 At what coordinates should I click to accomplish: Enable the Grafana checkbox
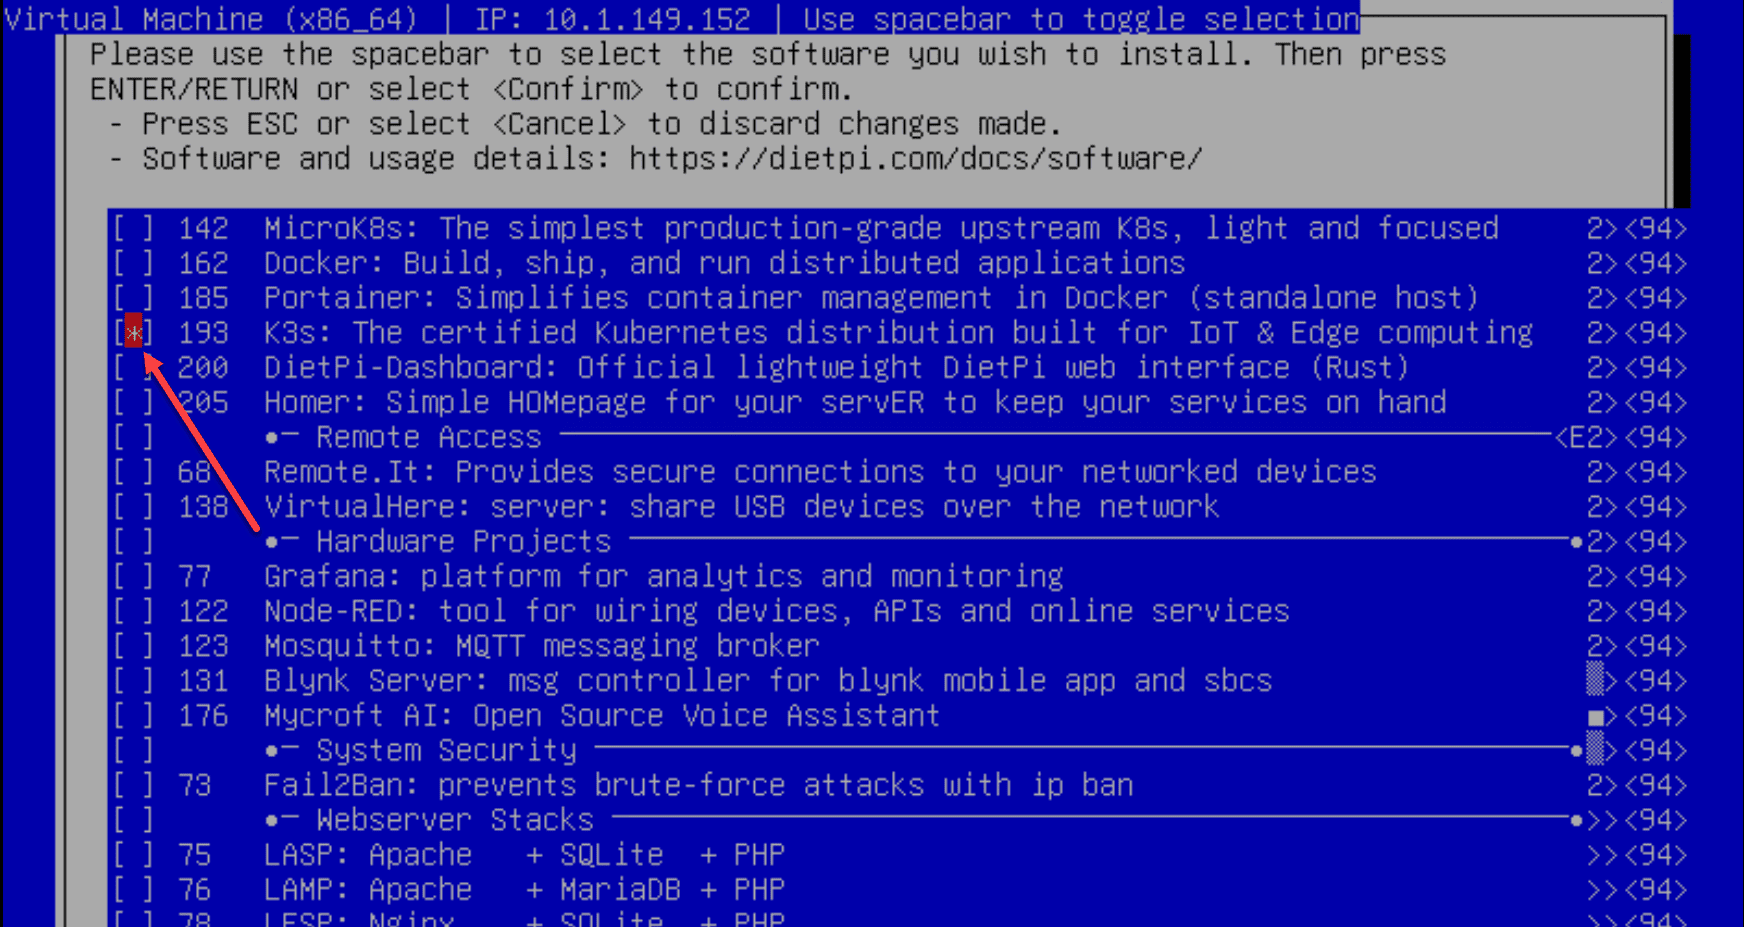tap(133, 577)
